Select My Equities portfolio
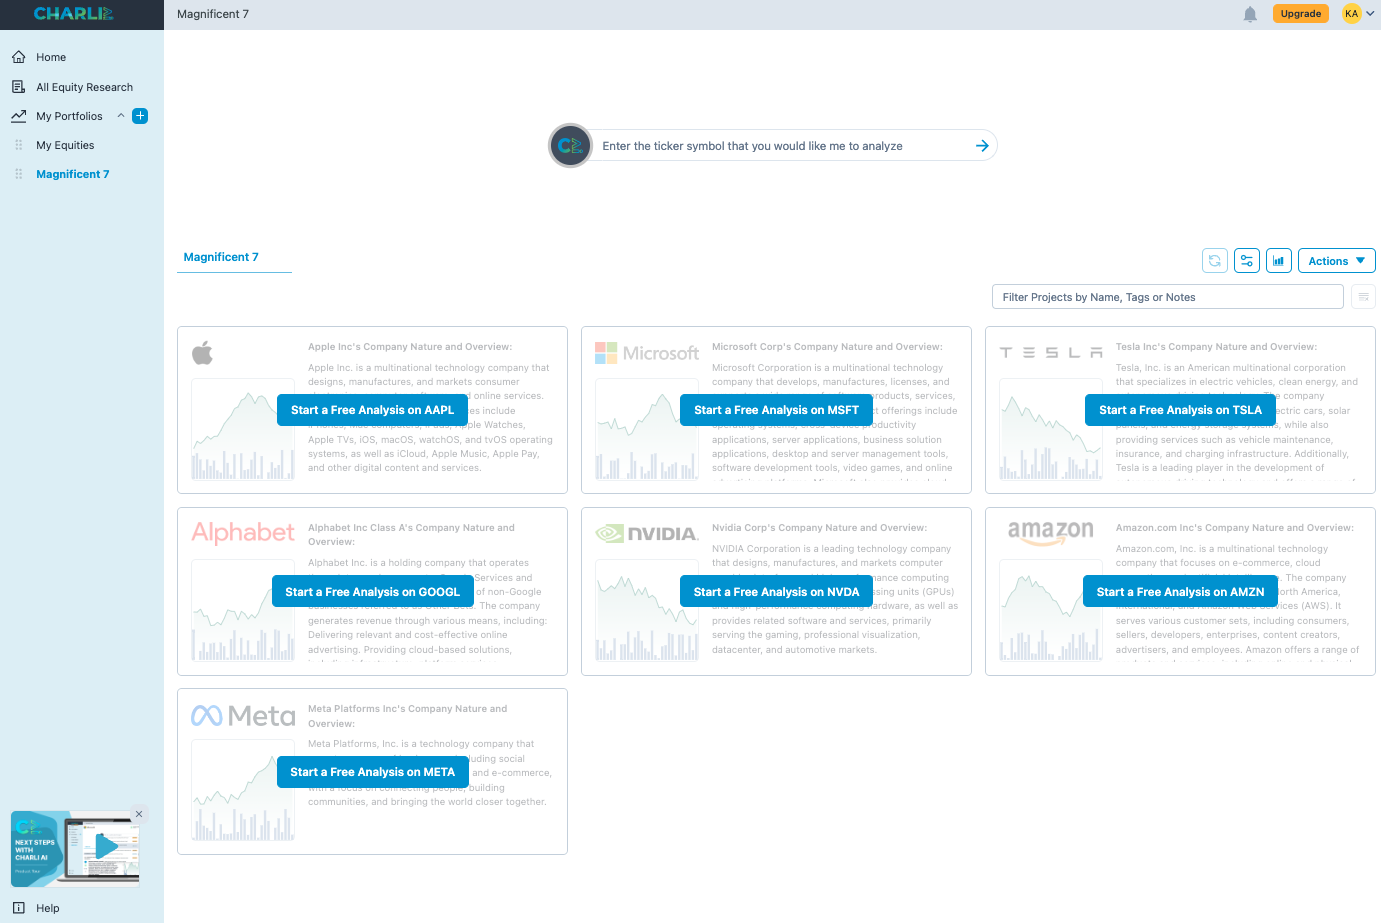1381x923 pixels. (x=65, y=145)
